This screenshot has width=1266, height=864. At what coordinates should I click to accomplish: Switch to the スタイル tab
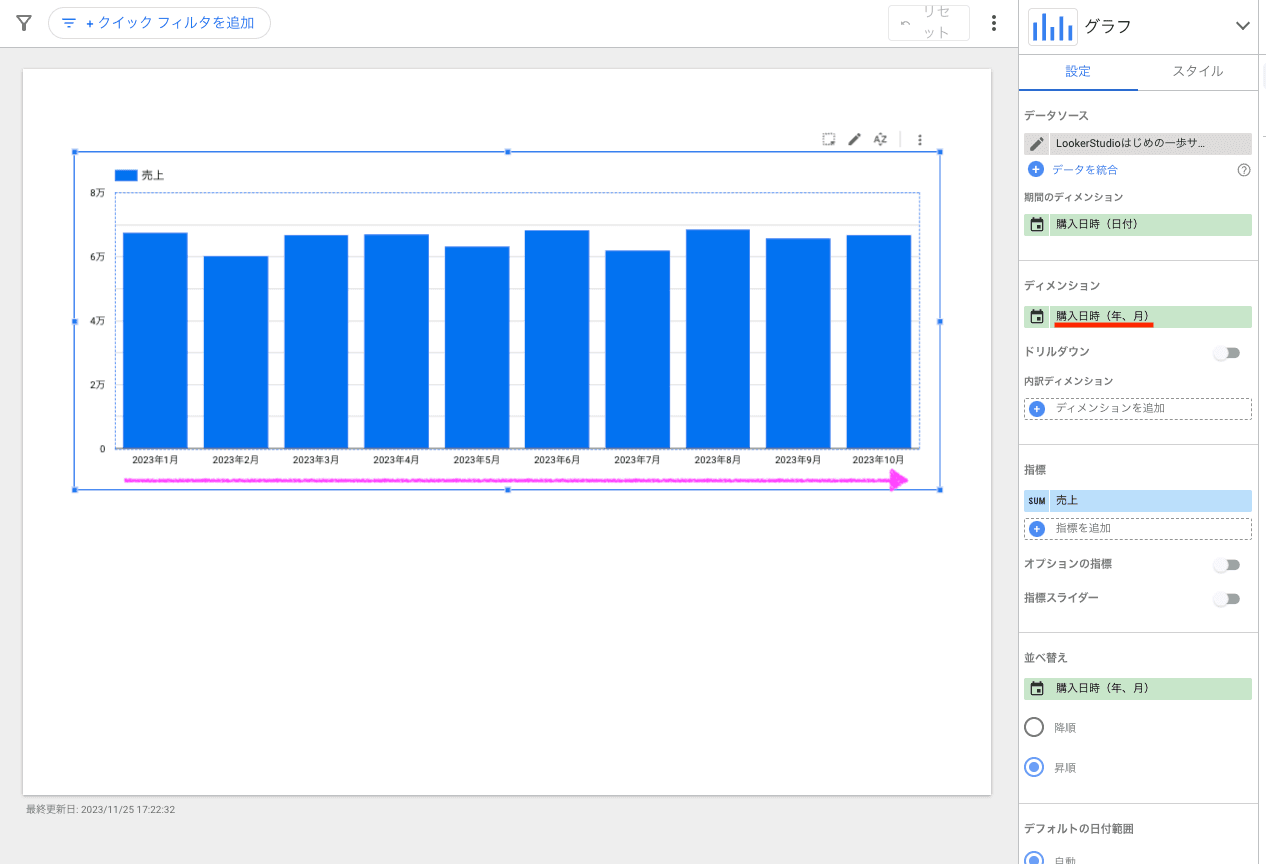pos(1197,71)
